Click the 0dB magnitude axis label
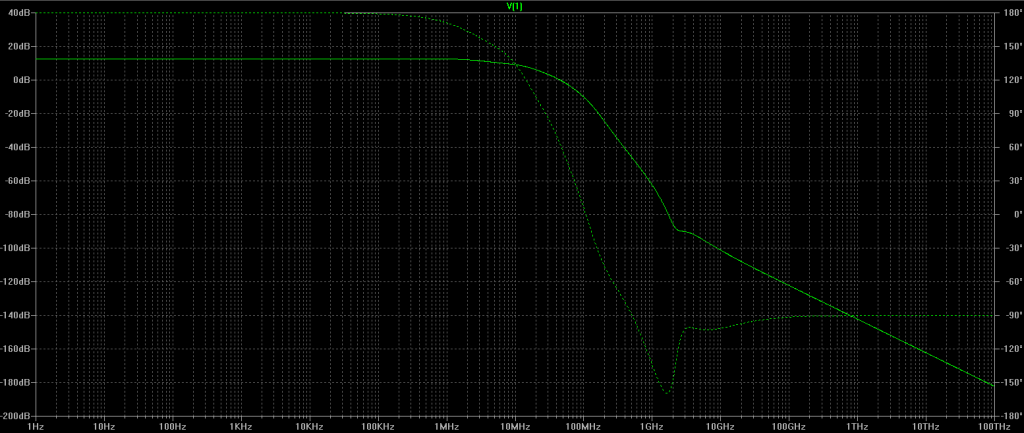Viewport: 1024px width, 433px height. coord(21,80)
